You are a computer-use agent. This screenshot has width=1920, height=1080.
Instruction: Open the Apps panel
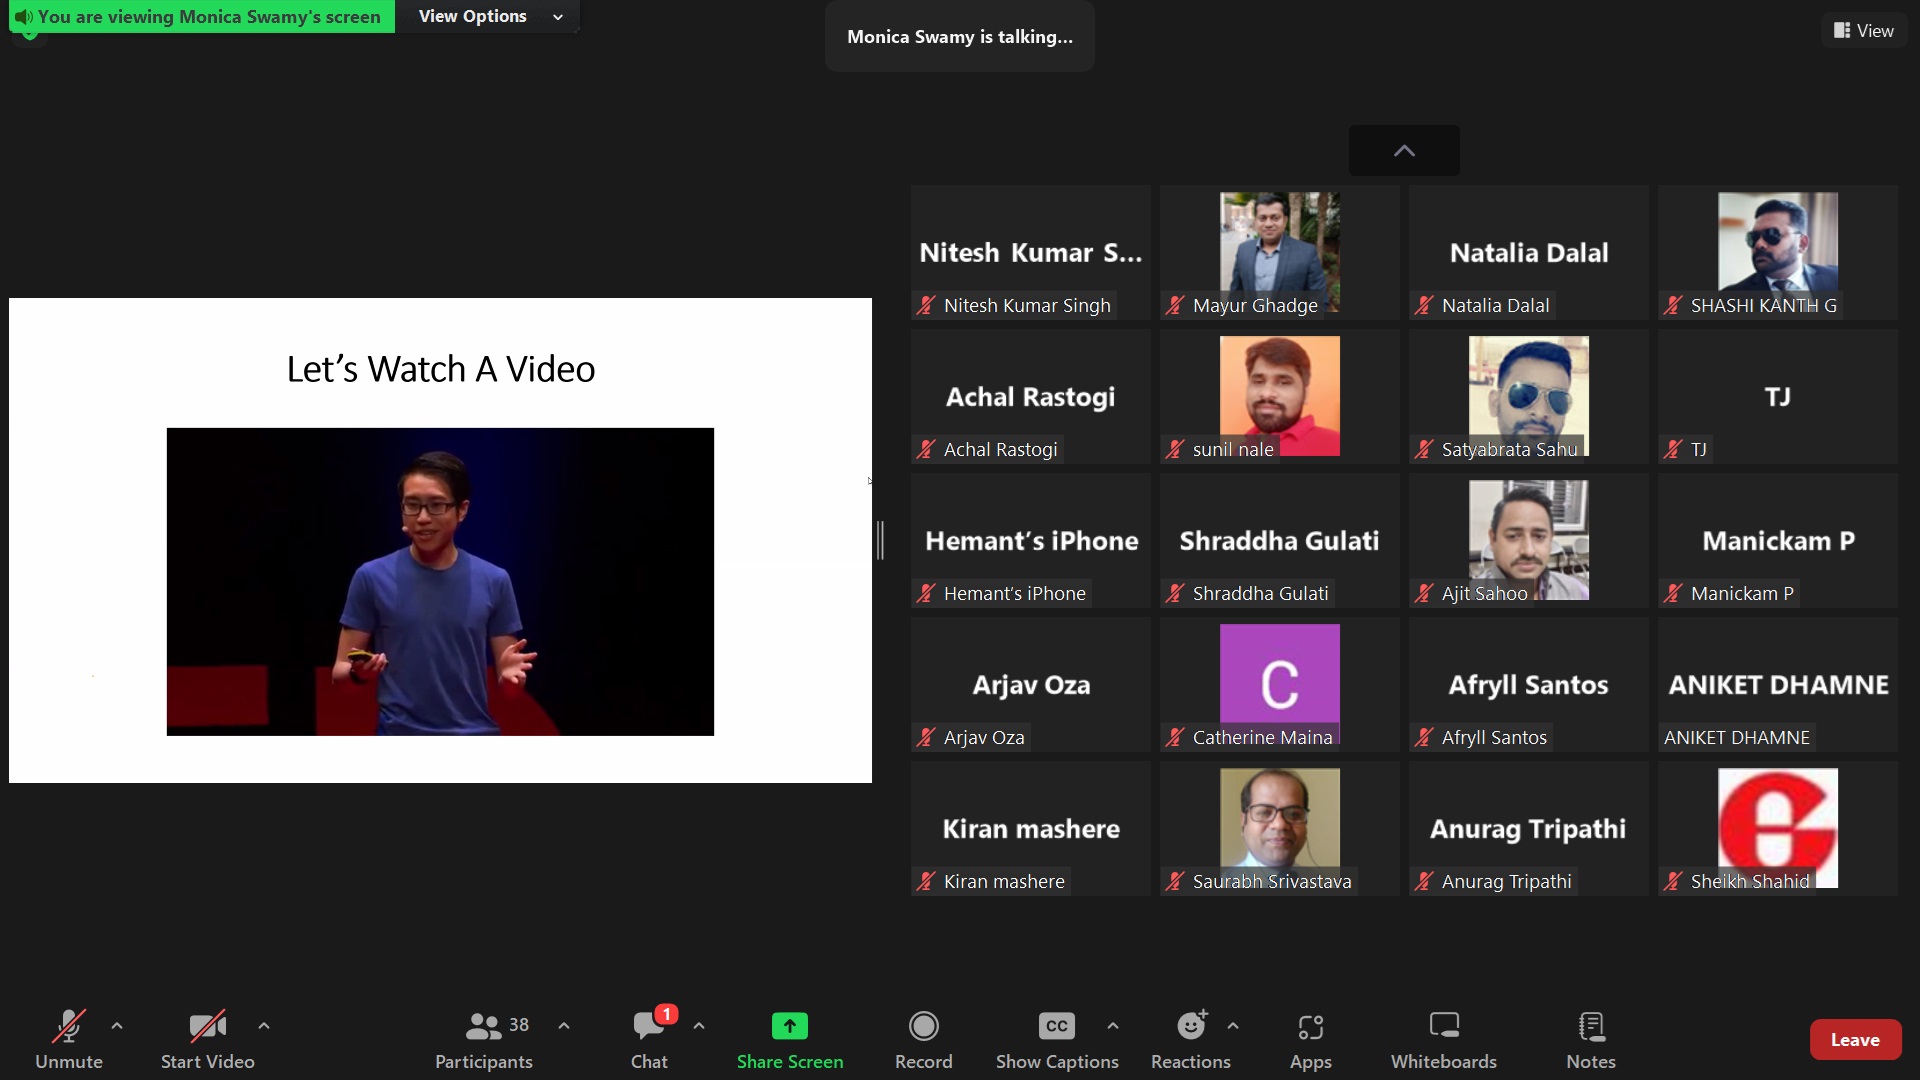[1310, 1040]
